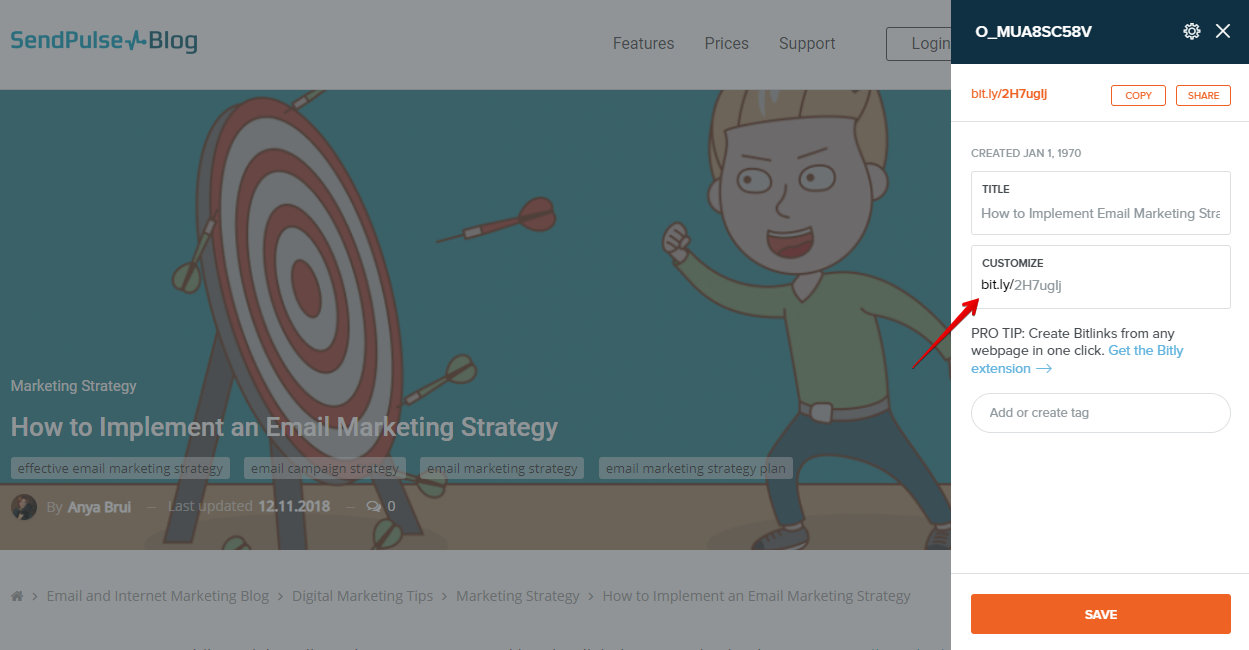Edit the TITLE input field
This screenshot has height=650, width=1249.
point(1101,203)
